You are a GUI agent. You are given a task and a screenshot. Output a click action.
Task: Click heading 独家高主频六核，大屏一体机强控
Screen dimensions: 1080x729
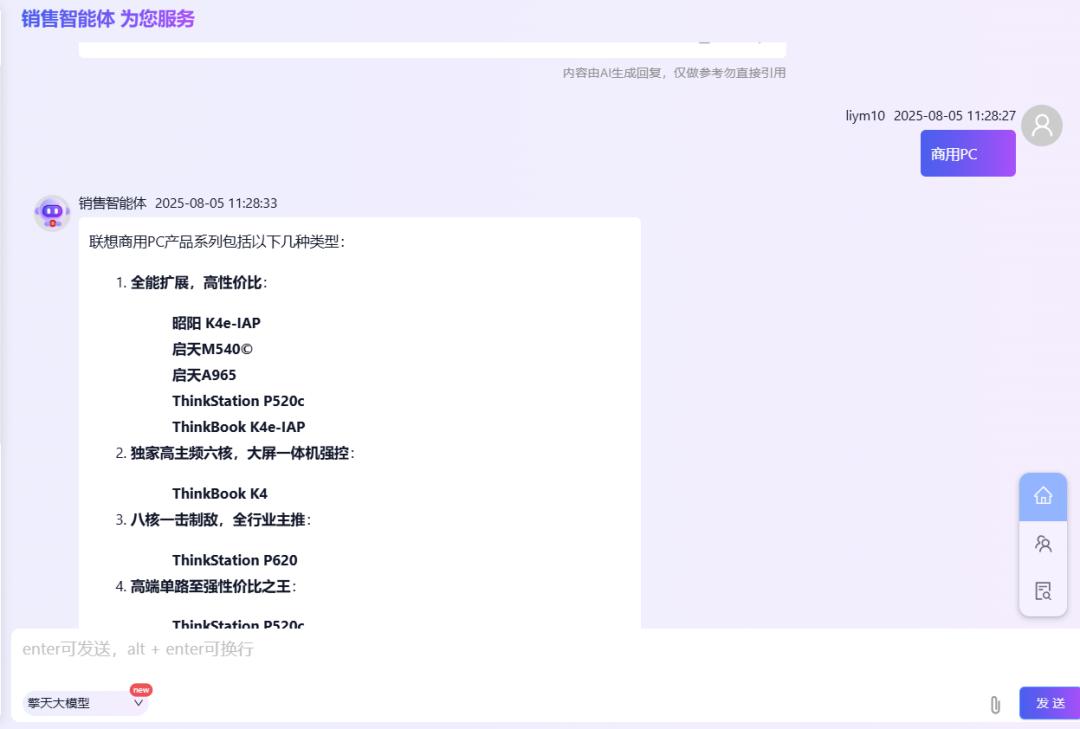pos(240,453)
